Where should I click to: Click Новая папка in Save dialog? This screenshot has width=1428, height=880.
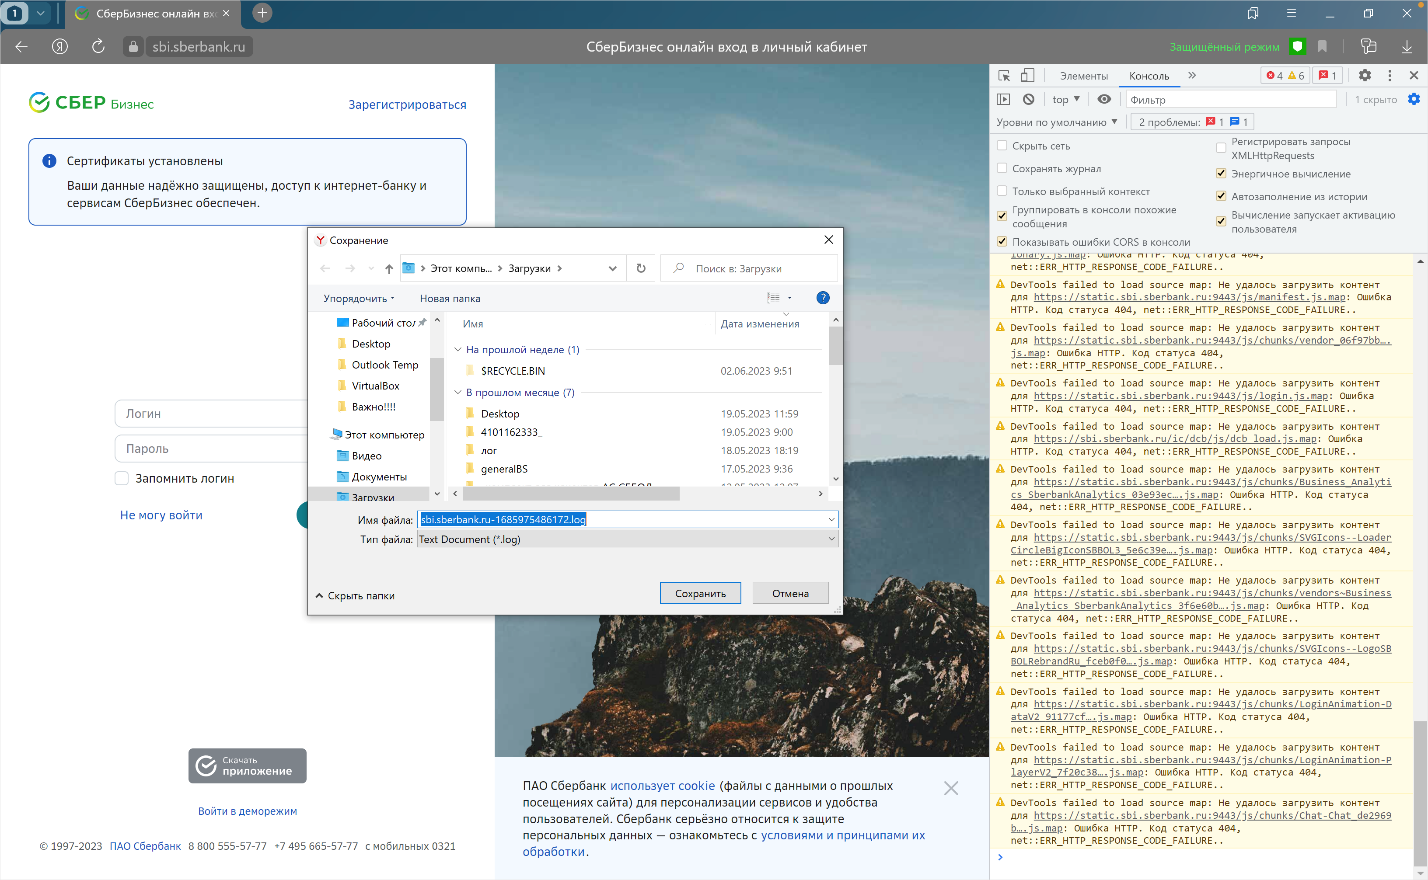coord(450,298)
